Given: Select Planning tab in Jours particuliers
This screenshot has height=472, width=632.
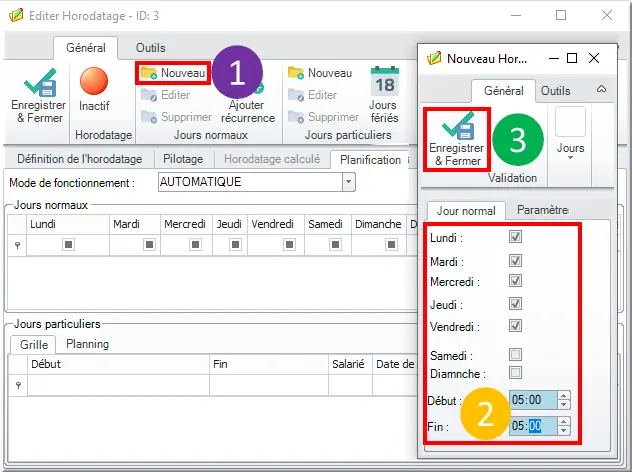Looking at the screenshot, I should 87,344.
